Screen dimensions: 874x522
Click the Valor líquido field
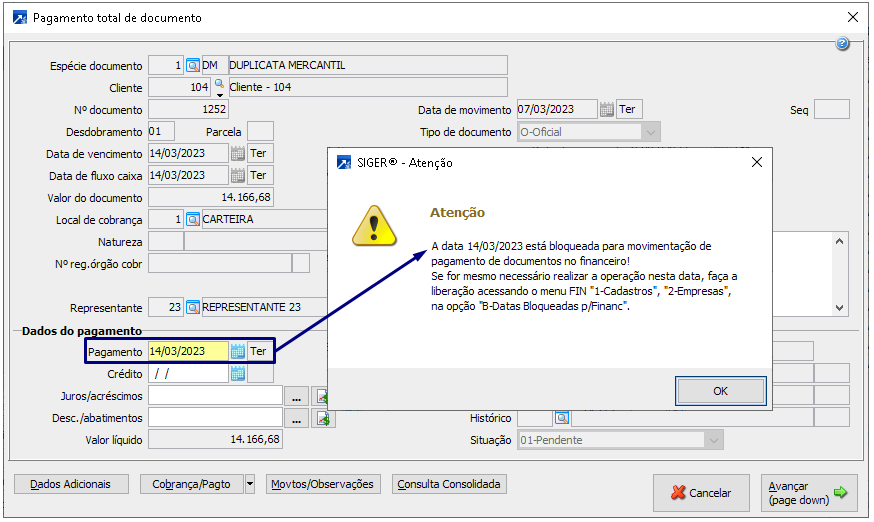pyautogui.click(x=215, y=440)
